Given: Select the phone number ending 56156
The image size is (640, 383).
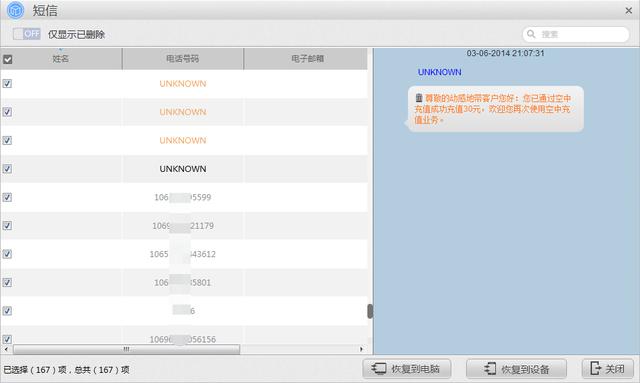Looking at the screenshot, I should click(x=182, y=339).
